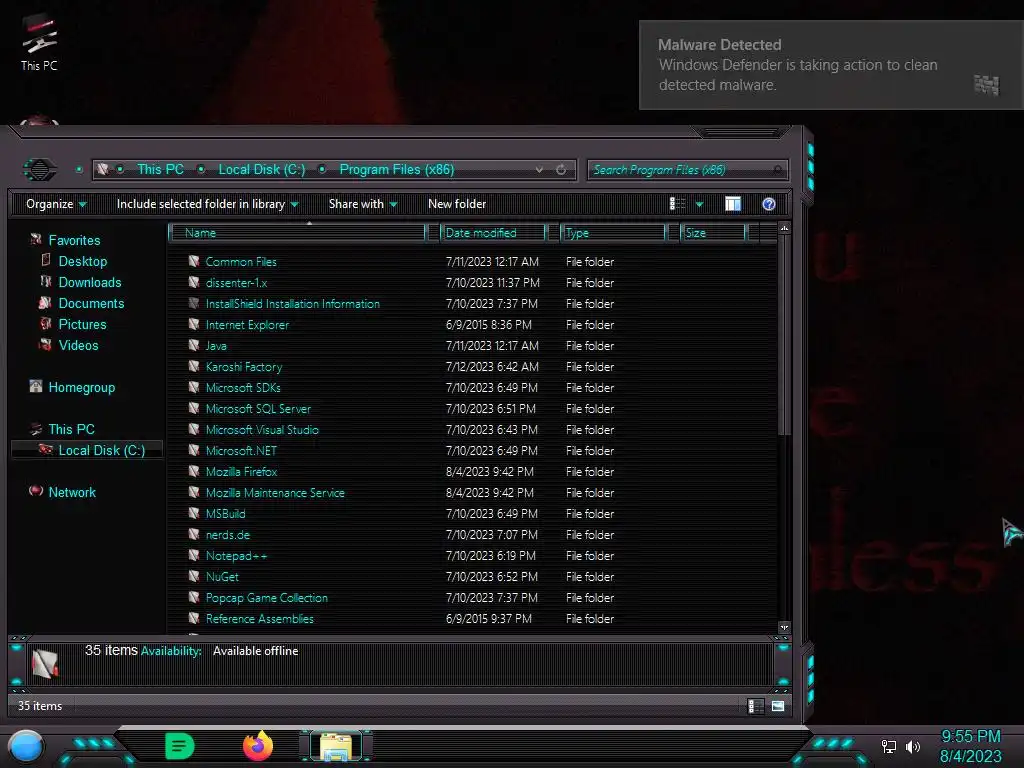Toggle the preview pane icon
The height and width of the screenshot is (768, 1024).
tap(733, 204)
